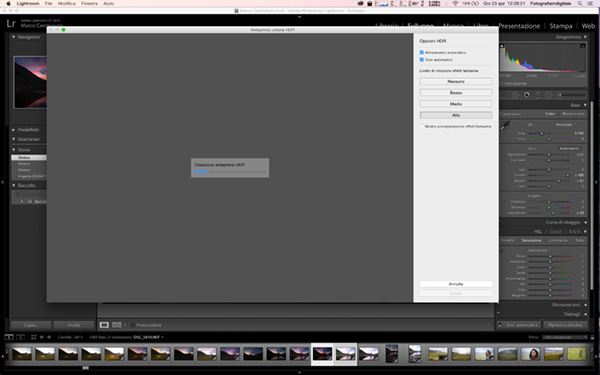Go forward with right arrow icon
Viewport: 600px width, 375px height.
49,337
